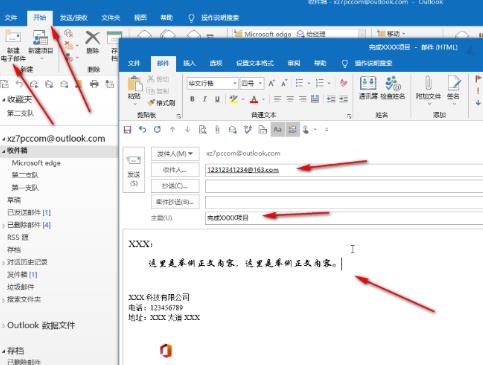Open the Address Book icon
Screen dimensions: 483x365
[368, 83]
